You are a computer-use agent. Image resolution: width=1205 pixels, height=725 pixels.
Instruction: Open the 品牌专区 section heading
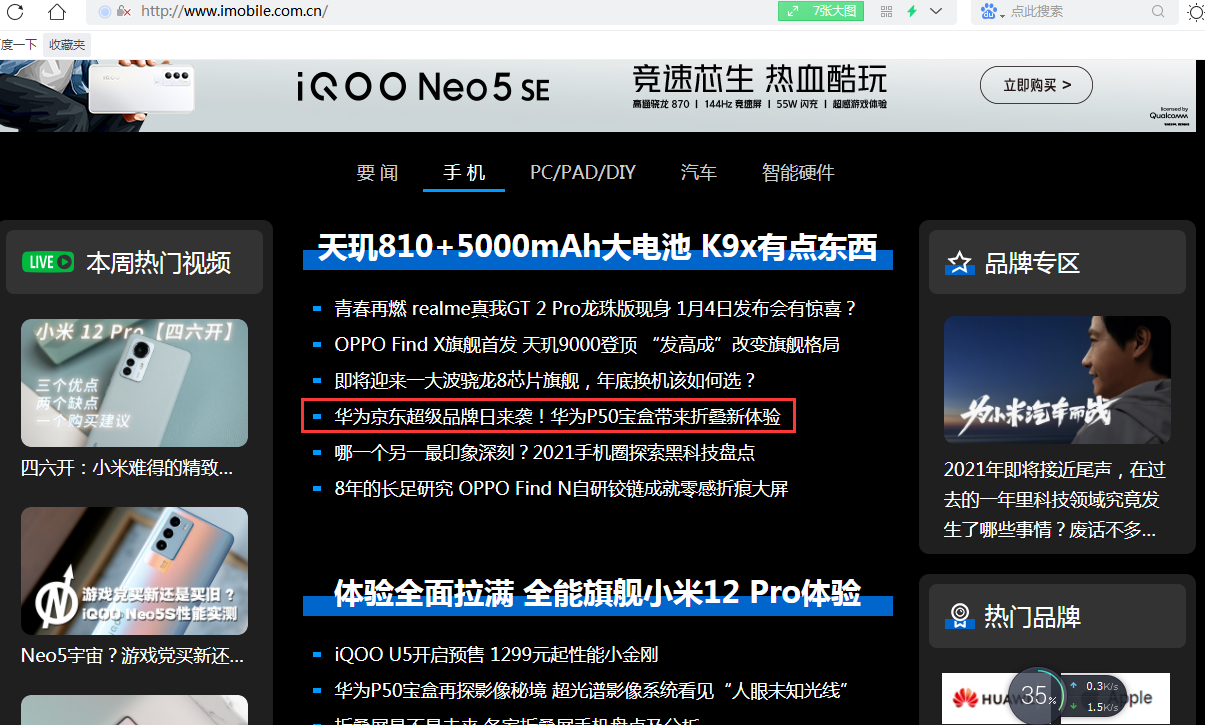(x=1033, y=263)
